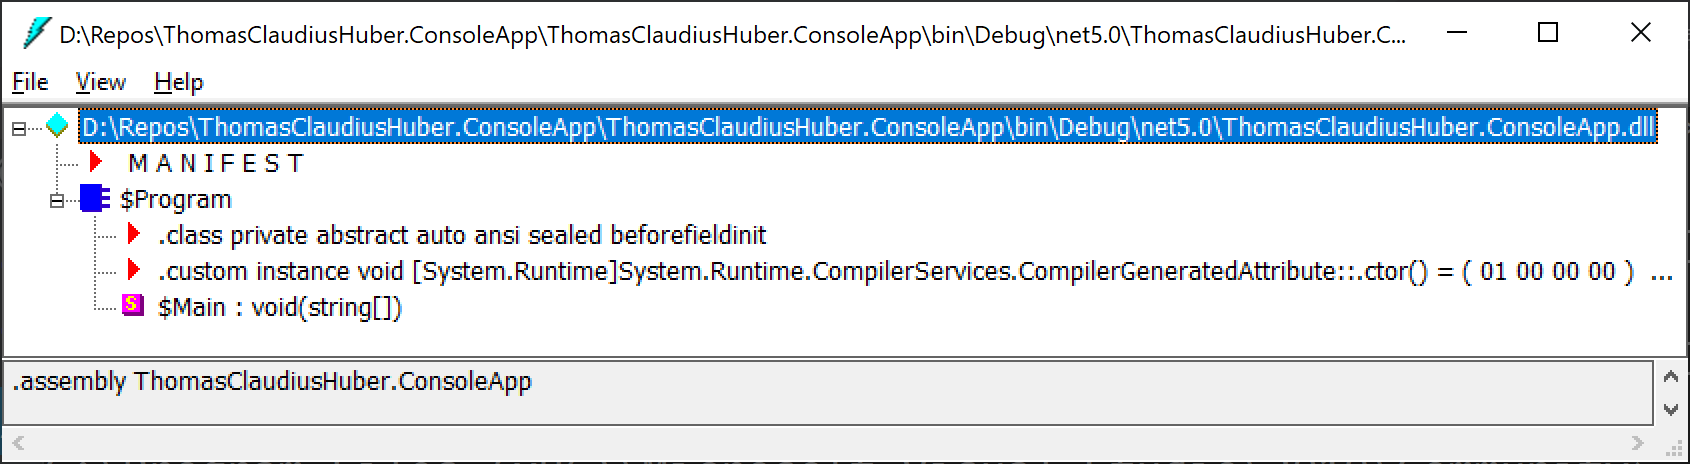
Task: Click the ILDASM lightning icon in the title bar
Action: (35, 34)
